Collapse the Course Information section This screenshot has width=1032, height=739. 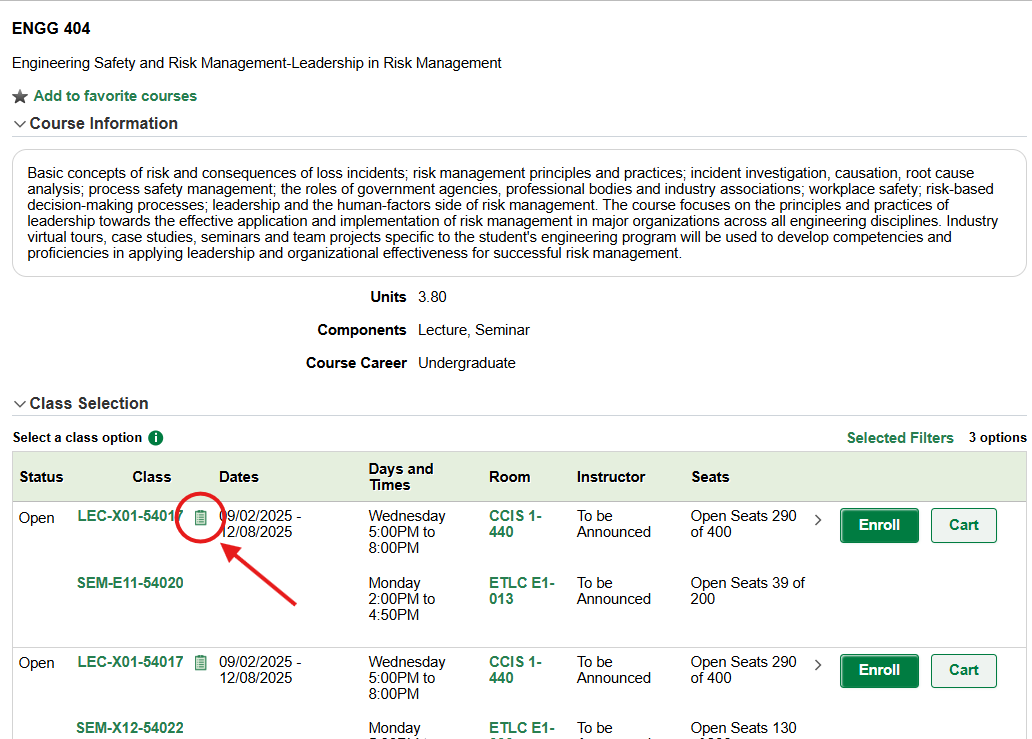19,122
